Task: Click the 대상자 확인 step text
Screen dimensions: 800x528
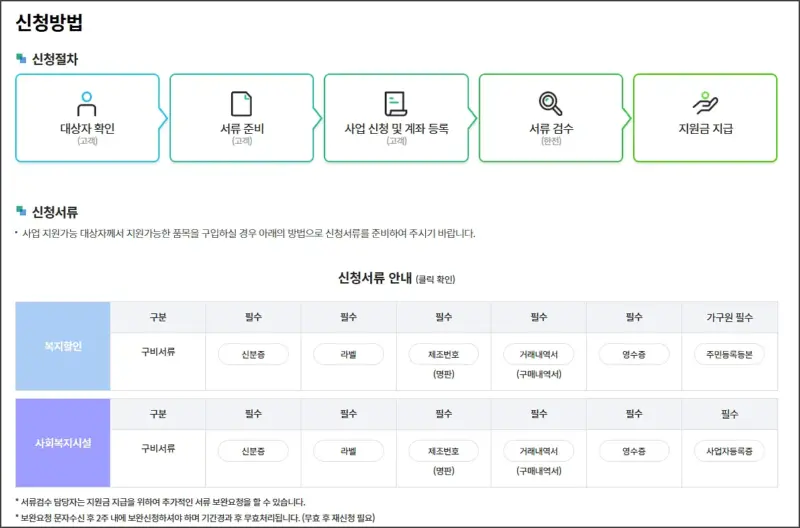Action: tap(87, 129)
